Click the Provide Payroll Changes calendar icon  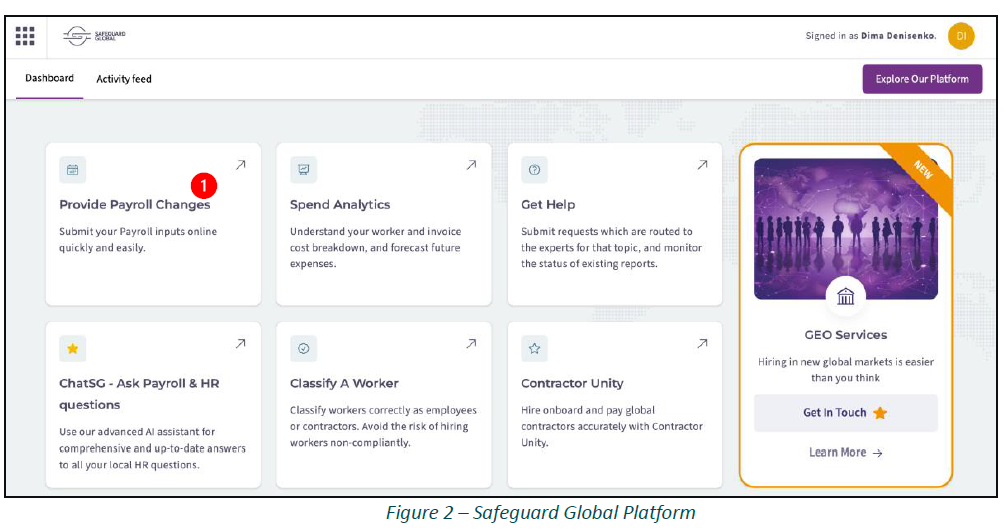point(72,170)
